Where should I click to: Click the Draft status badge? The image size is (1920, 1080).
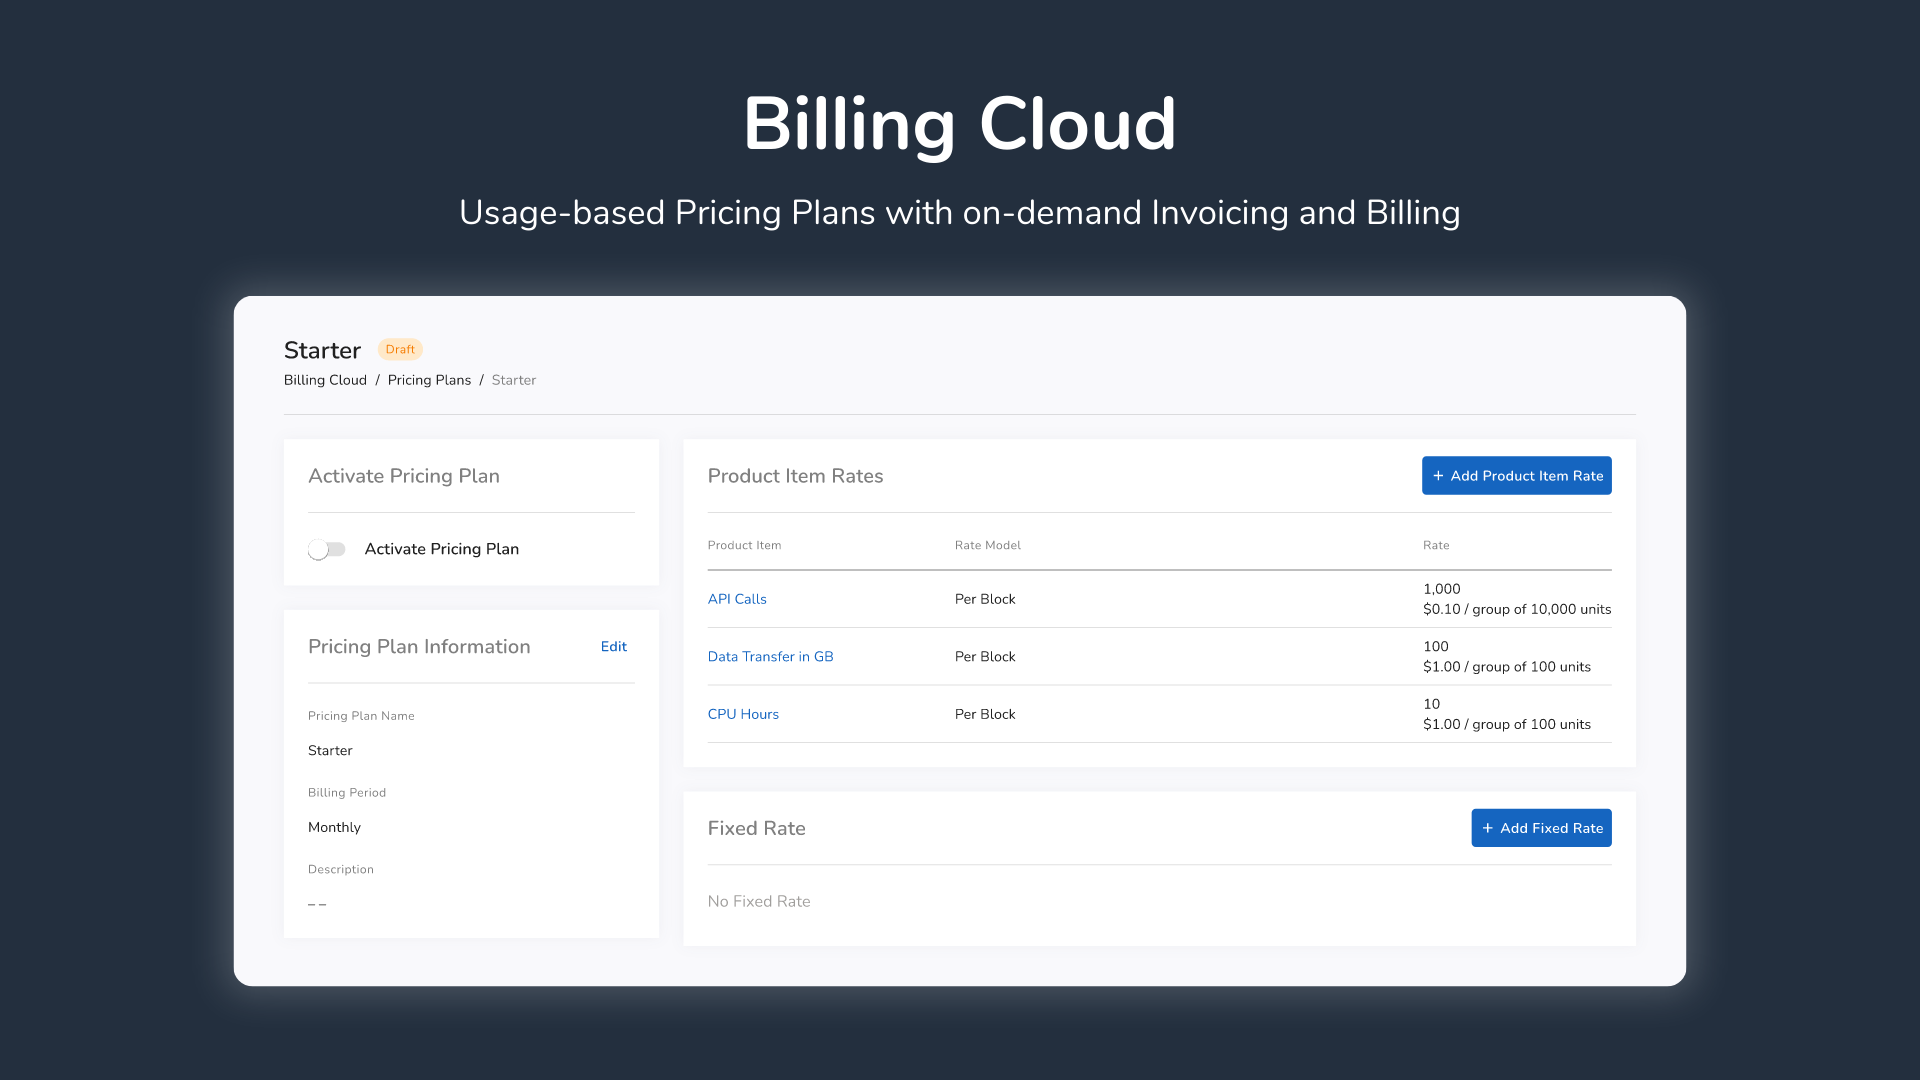(x=400, y=349)
